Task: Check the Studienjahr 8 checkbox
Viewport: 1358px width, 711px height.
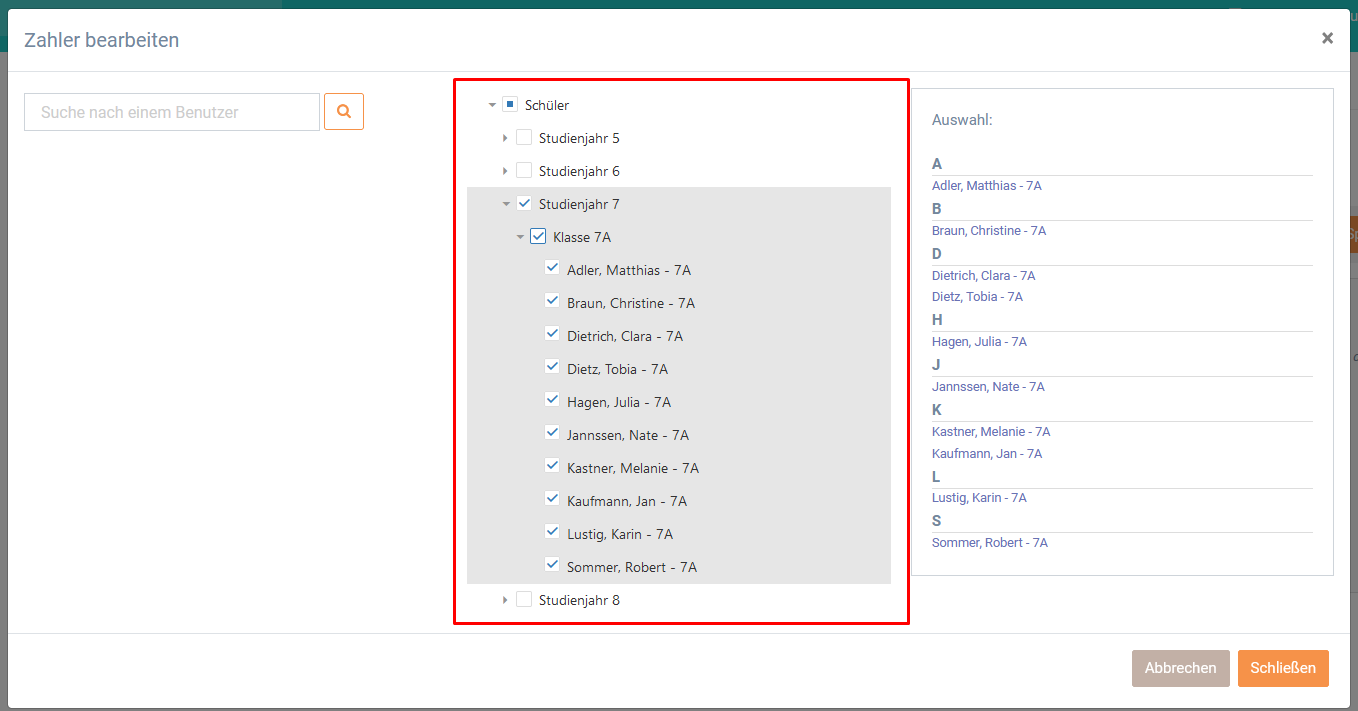Action: [524, 599]
